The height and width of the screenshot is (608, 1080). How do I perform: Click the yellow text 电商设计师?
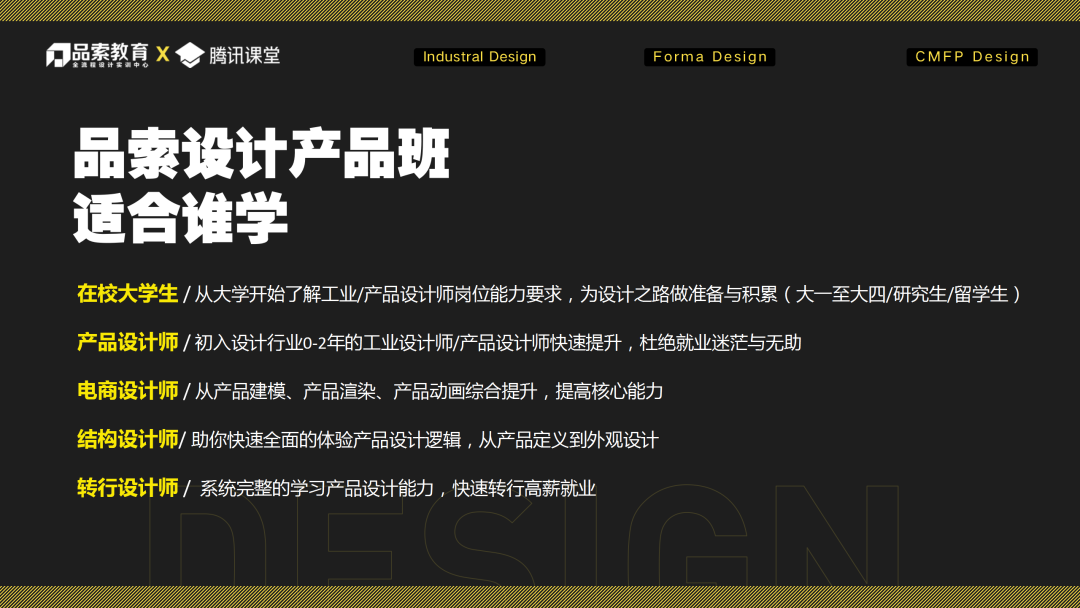point(127,391)
